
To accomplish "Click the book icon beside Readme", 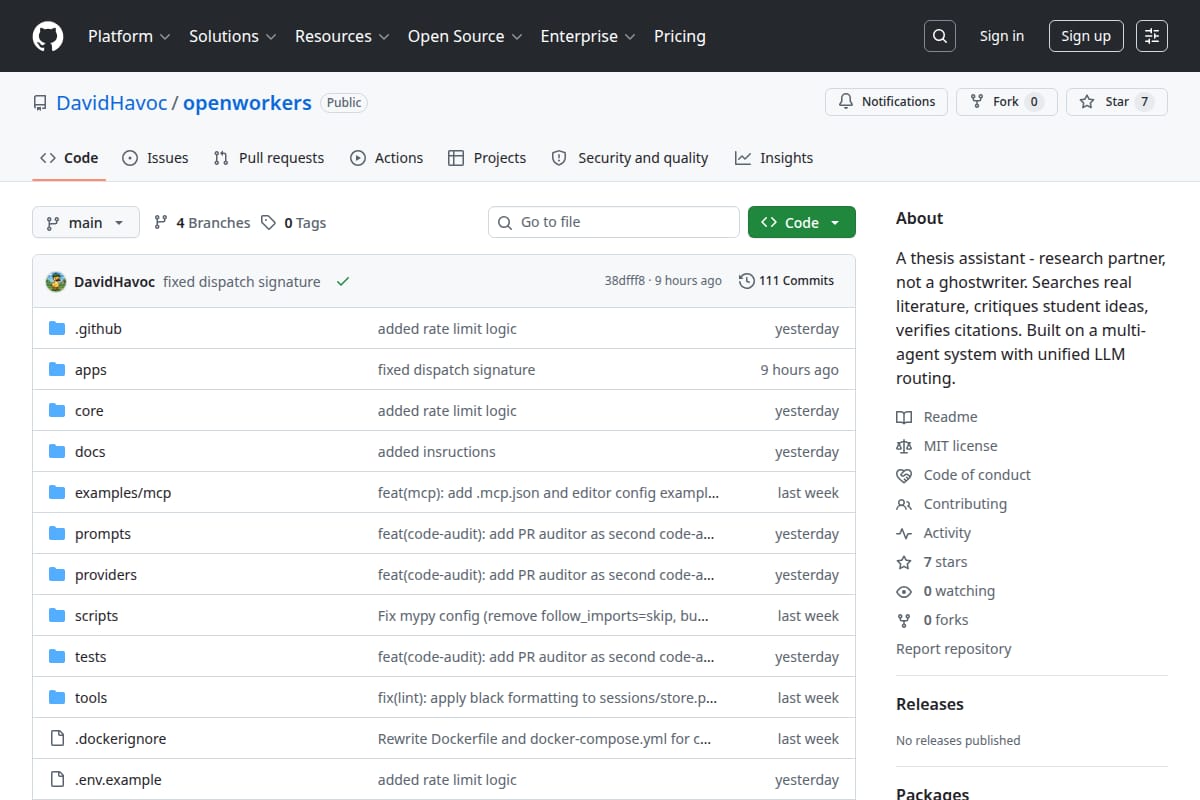I will (x=904, y=417).
